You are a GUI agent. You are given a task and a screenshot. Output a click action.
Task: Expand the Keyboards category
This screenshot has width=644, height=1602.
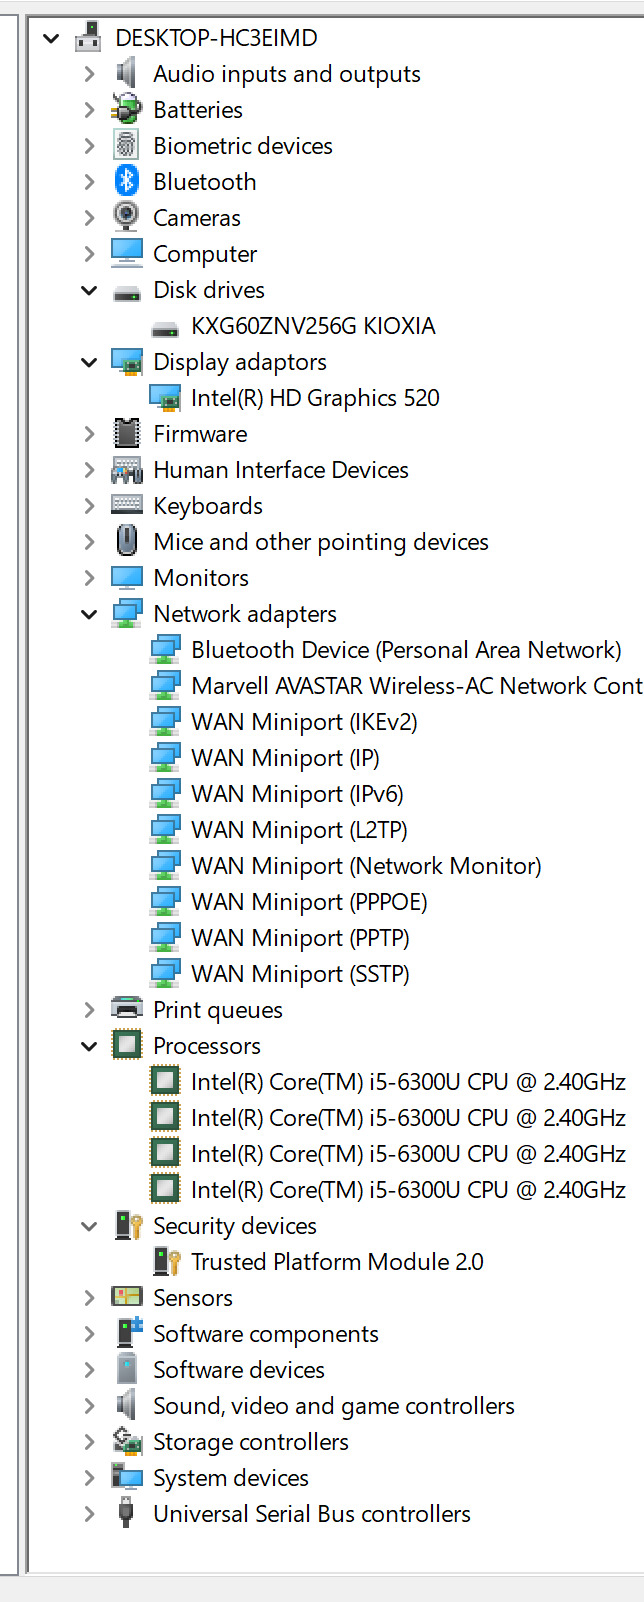[89, 506]
